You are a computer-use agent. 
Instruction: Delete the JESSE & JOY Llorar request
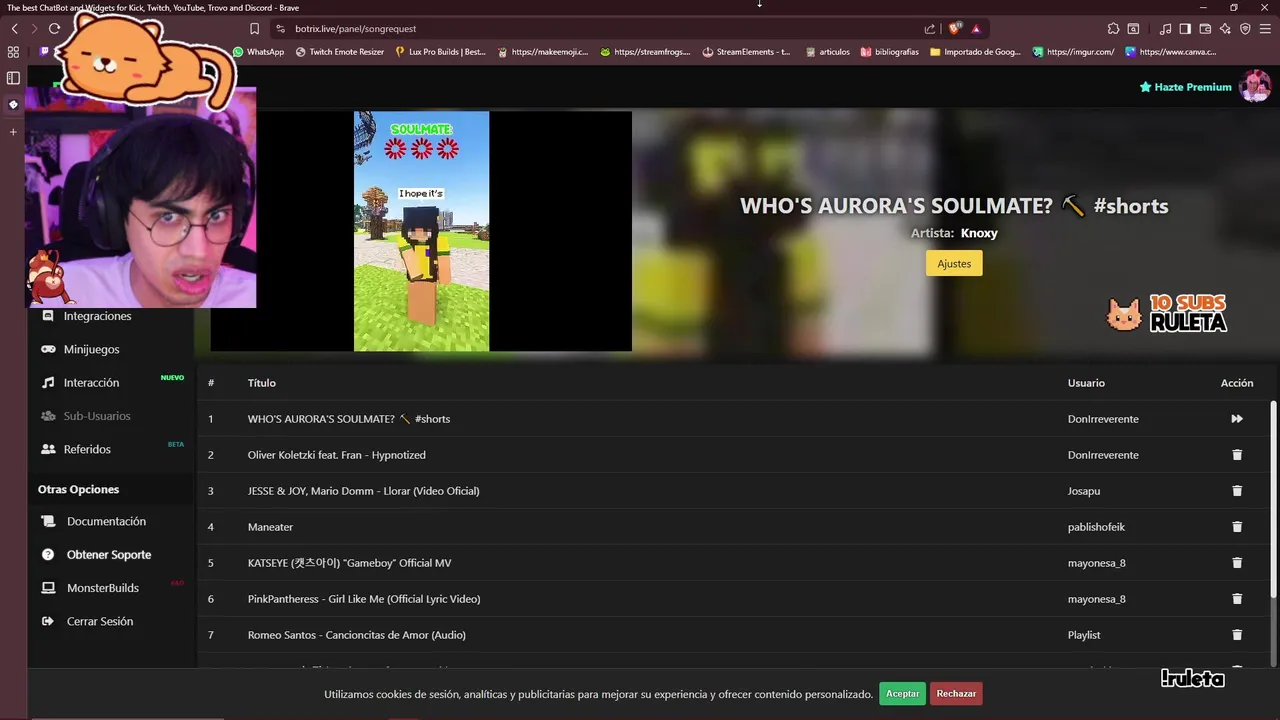coord(1237,491)
